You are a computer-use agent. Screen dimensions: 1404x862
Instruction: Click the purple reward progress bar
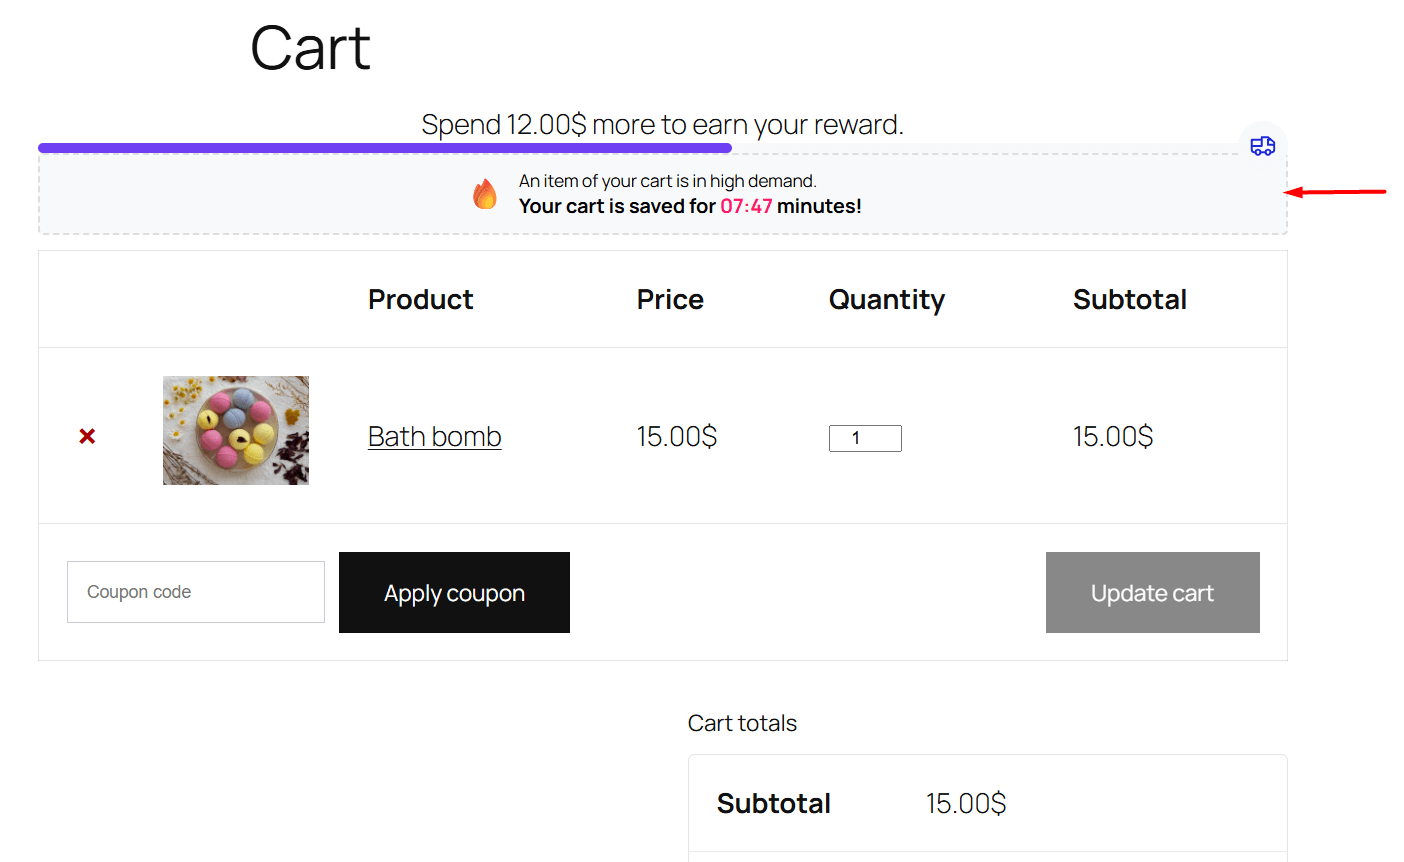(x=385, y=148)
